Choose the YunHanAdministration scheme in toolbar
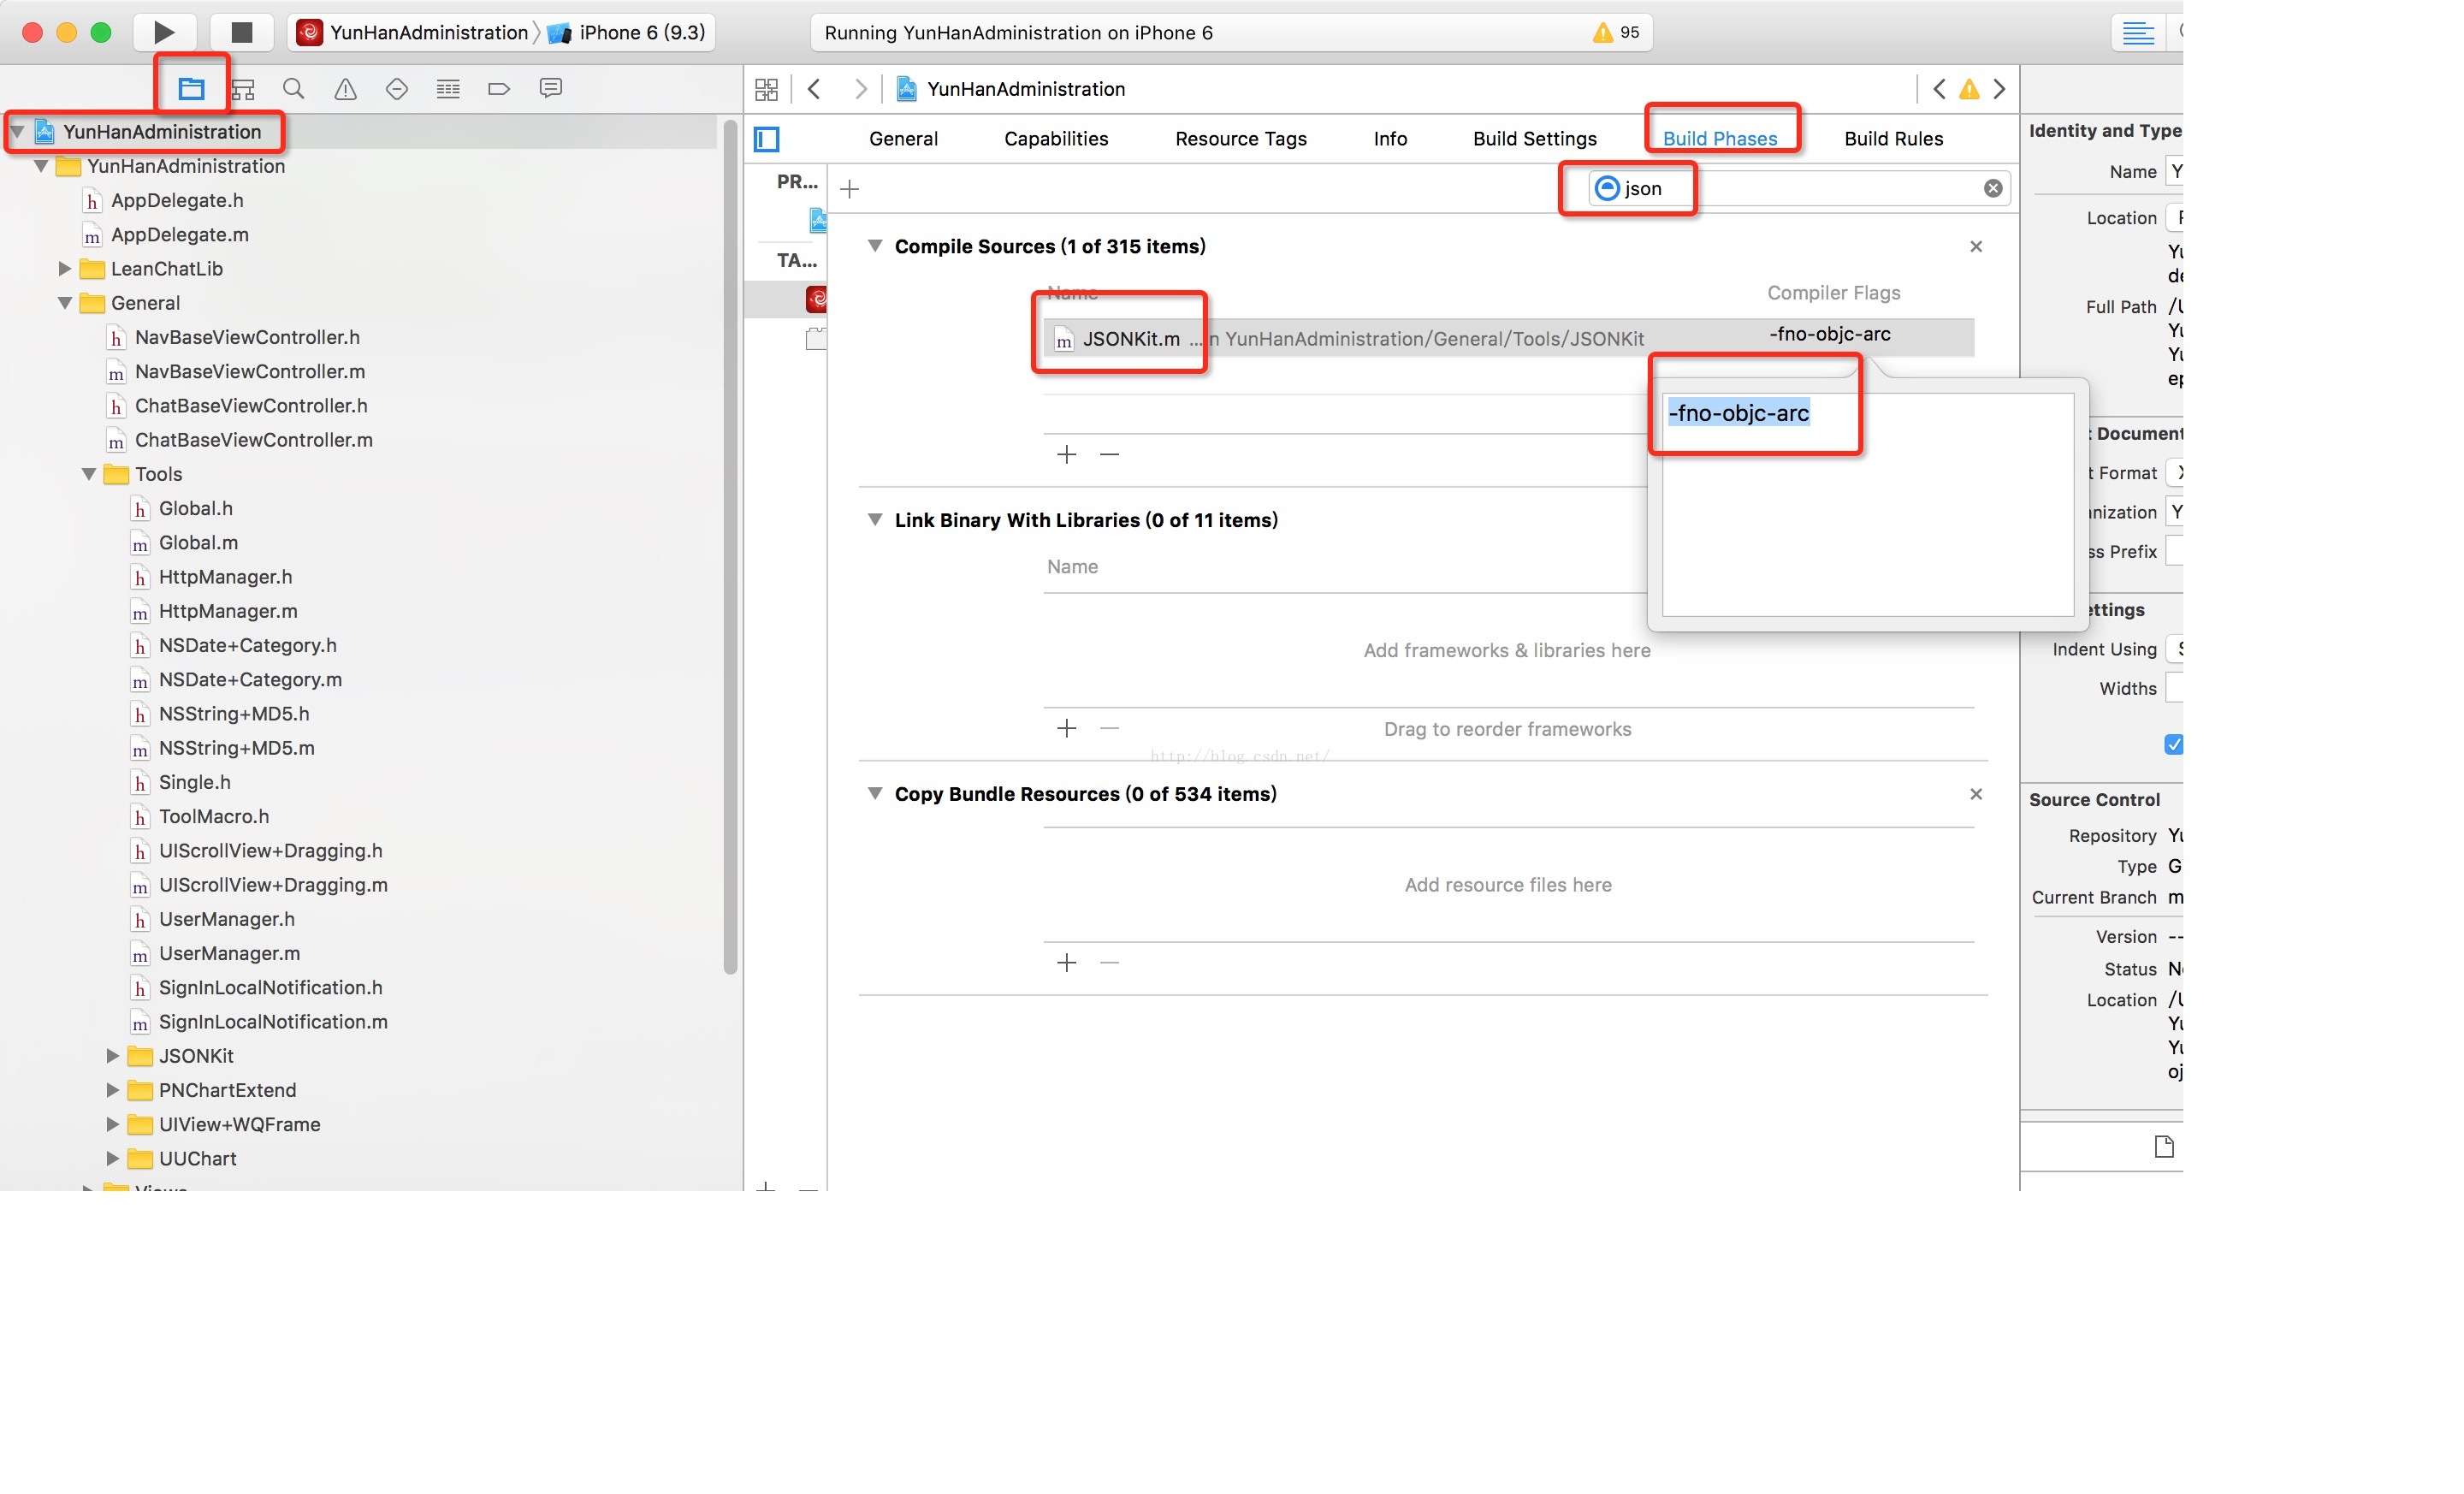This screenshot has height=1494, width=2464. 414,32
